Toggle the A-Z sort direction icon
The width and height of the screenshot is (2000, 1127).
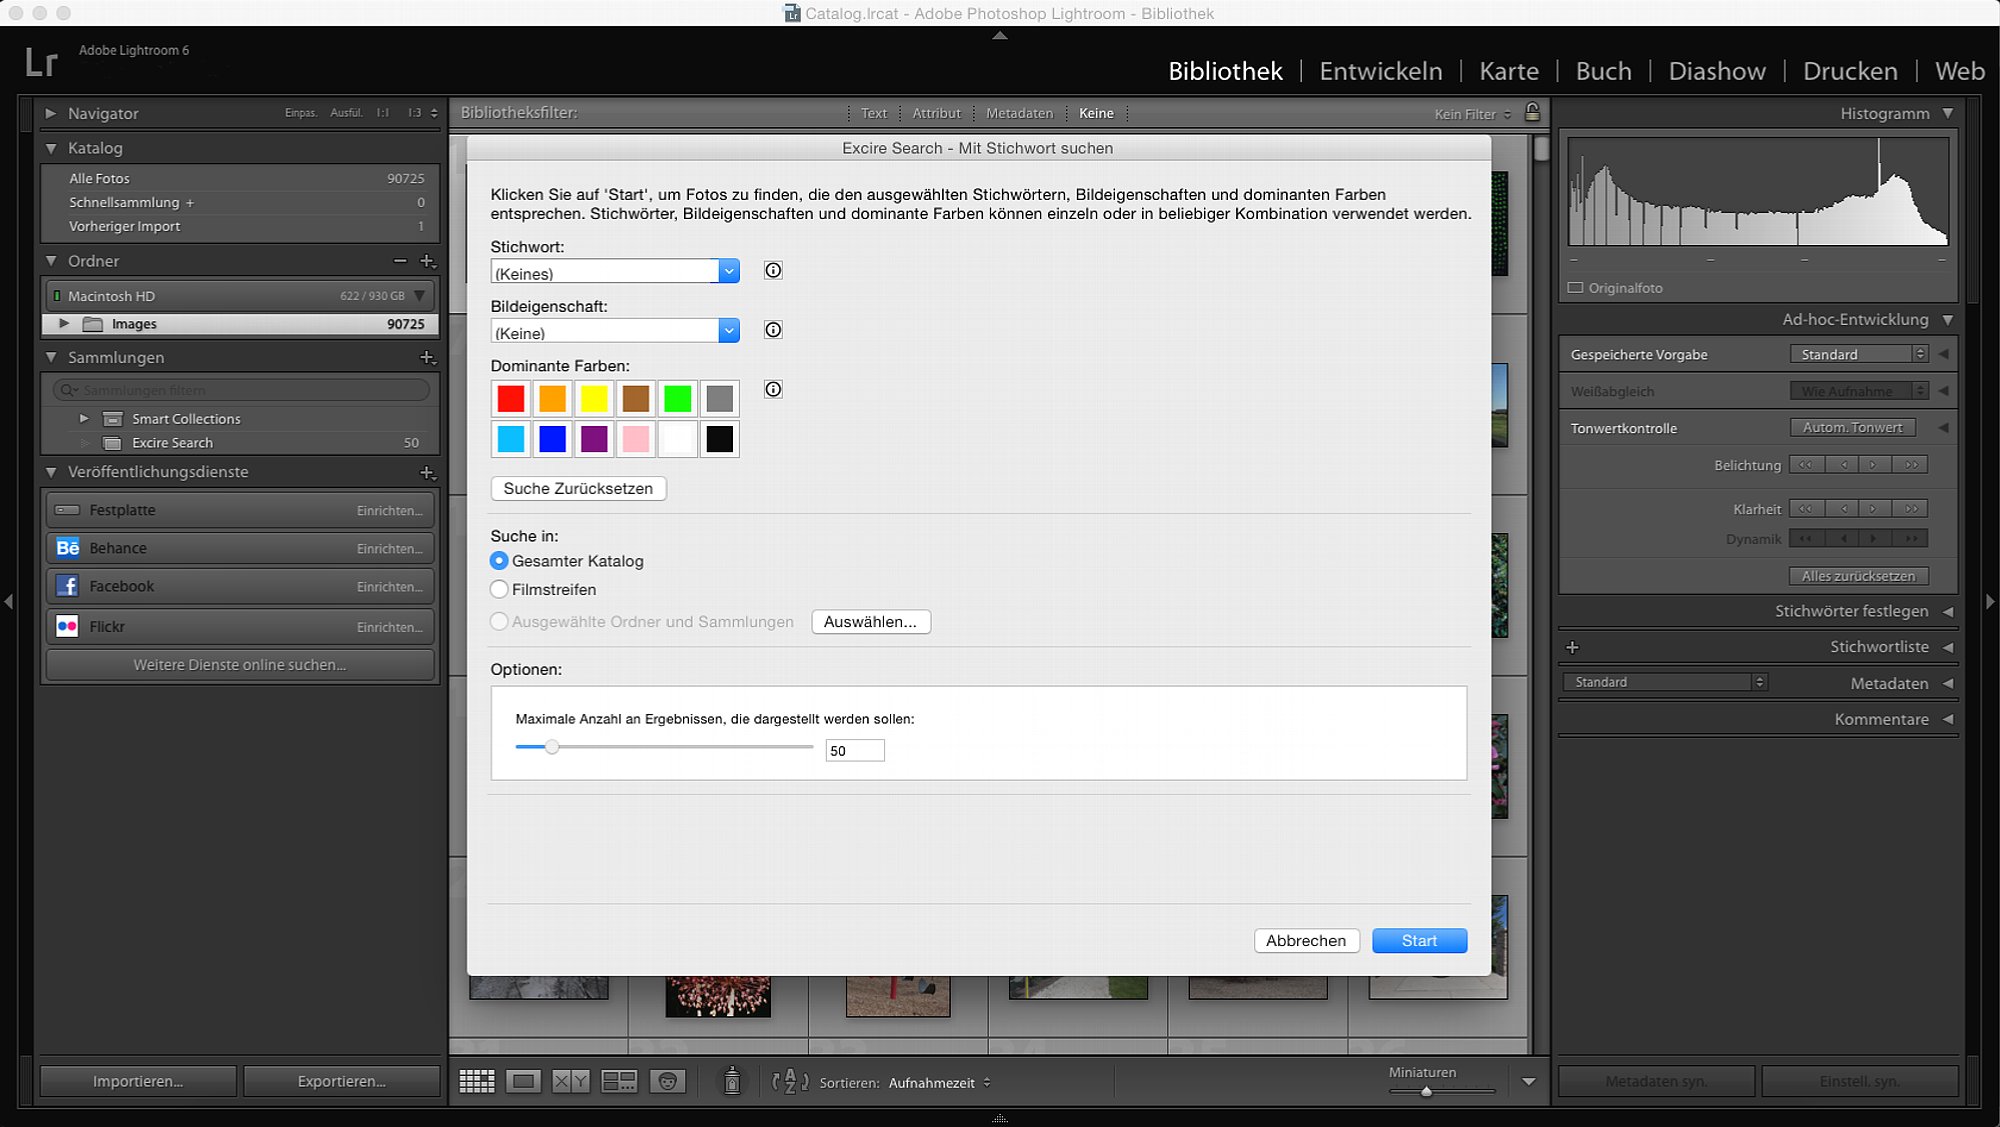point(790,1081)
